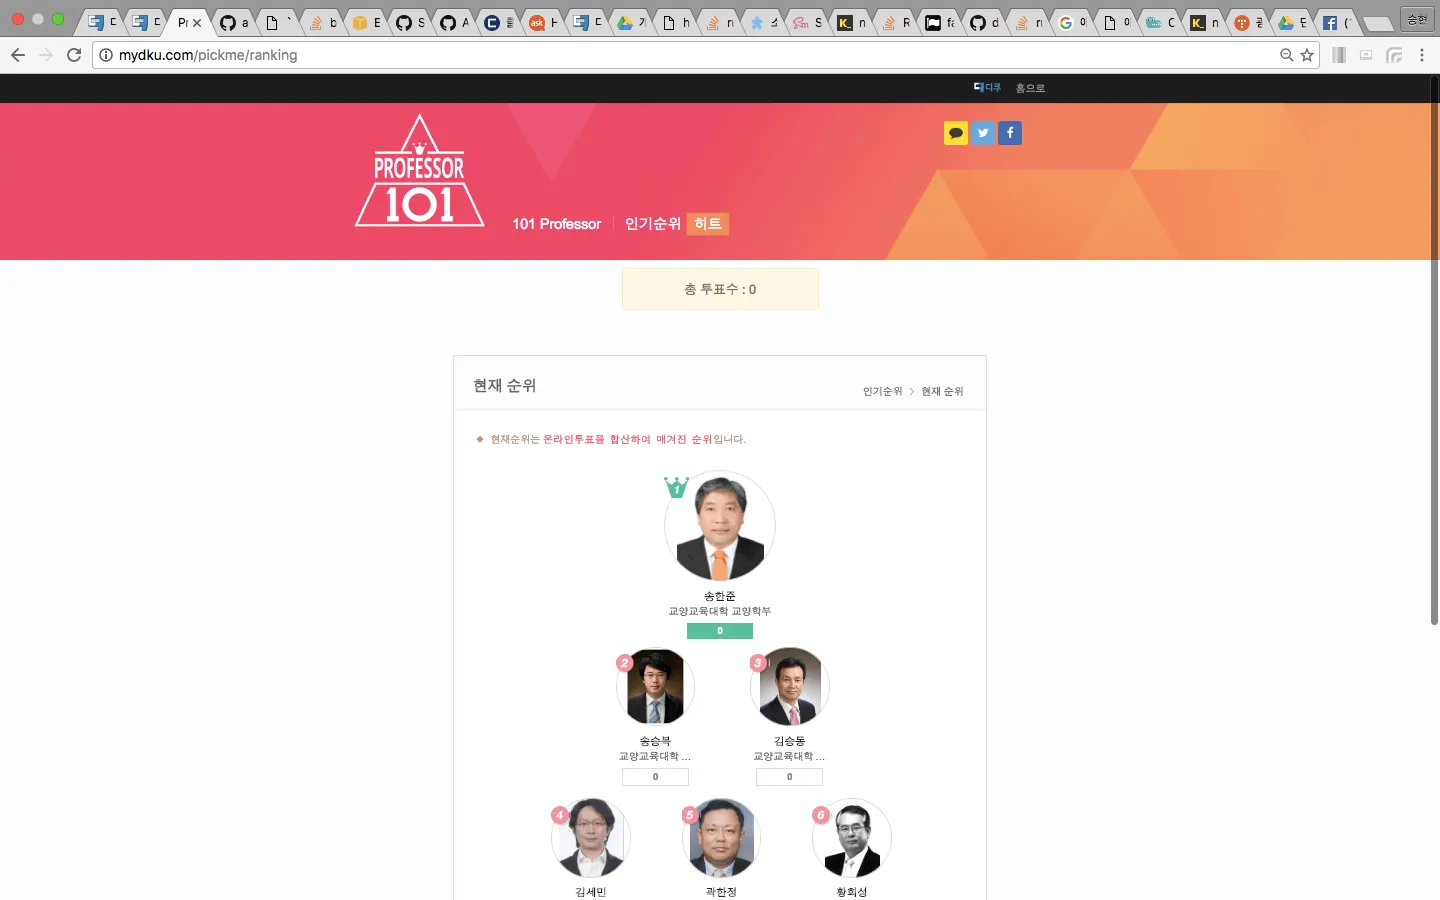The width and height of the screenshot is (1440, 900).
Task: Select second-ranked professor 송승복 photo
Action: (x=655, y=686)
